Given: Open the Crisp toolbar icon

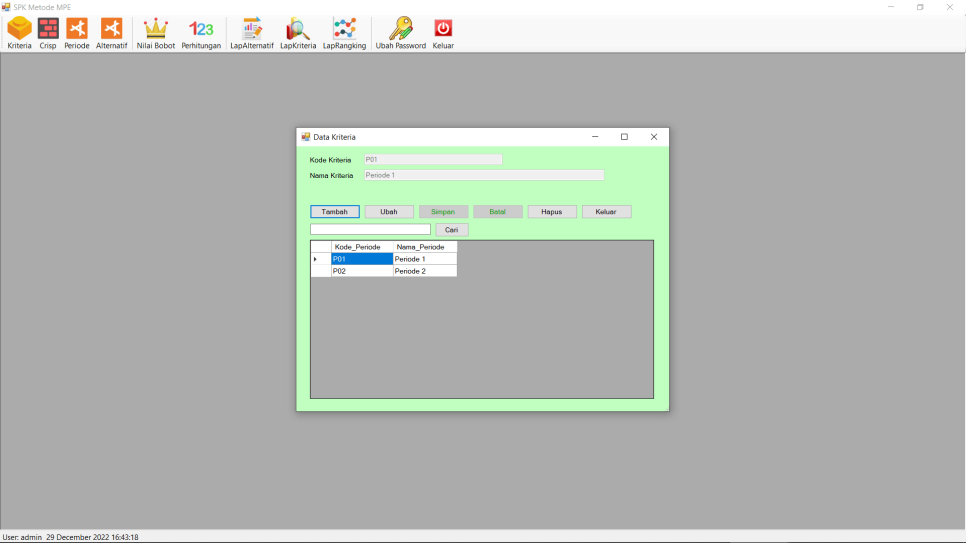Looking at the screenshot, I should pyautogui.click(x=47, y=33).
